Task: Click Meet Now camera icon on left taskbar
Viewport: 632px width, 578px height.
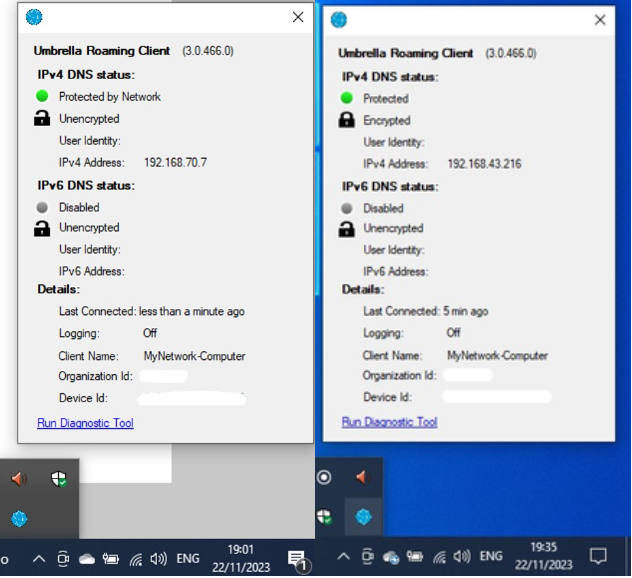Action: (x=63, y=559)
